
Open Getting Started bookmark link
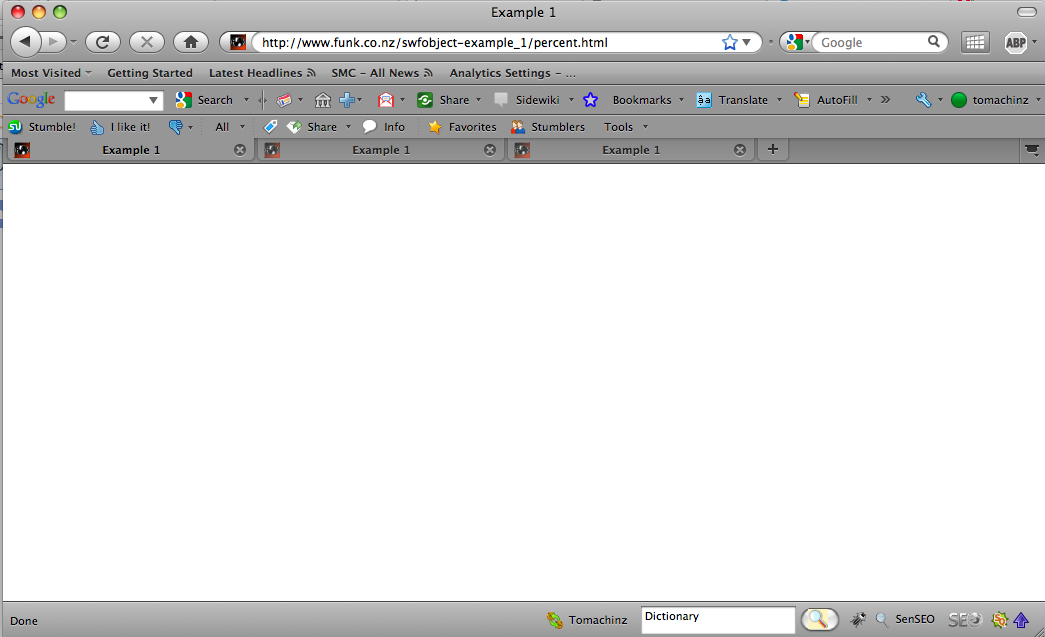click(x=150, y=73)
